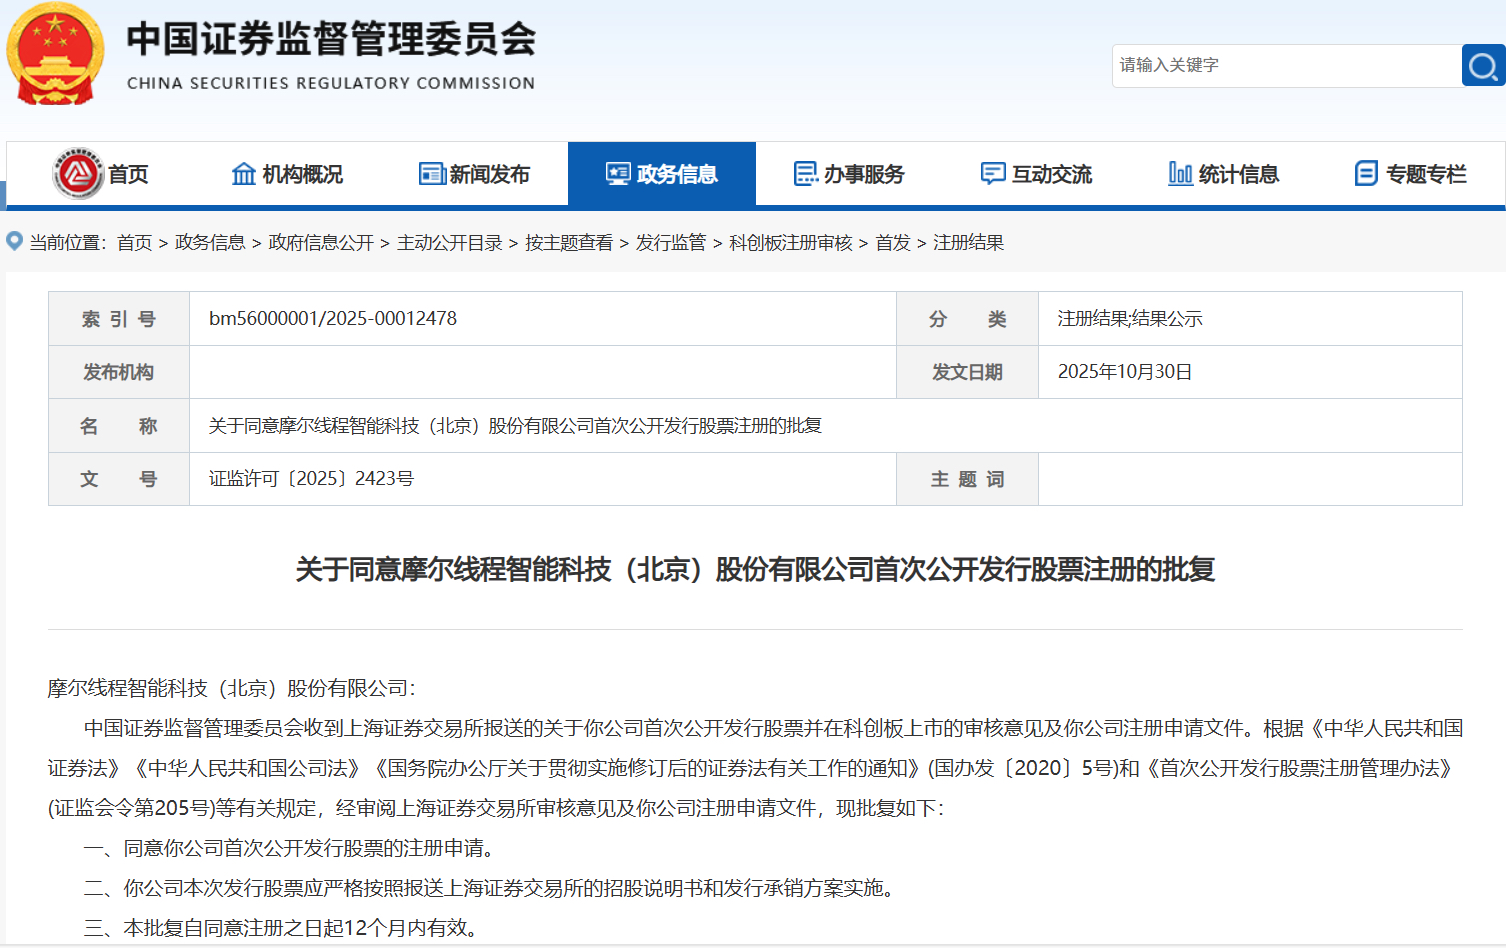Select the 政务信息 navigation tab
The width and height of the screenshot is (1506, 948).
(x=662, y=174)
